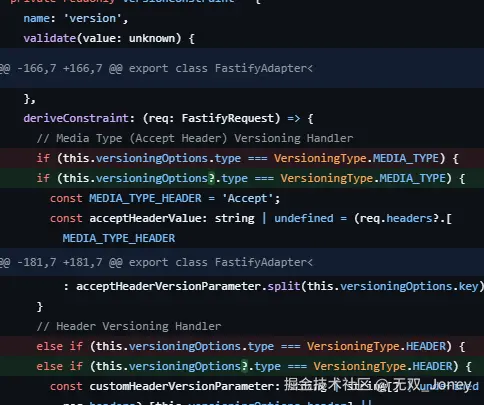
Task: Select the "@@ -181,7 +181,7 @@" hunk header
Action: coord(242,262)
